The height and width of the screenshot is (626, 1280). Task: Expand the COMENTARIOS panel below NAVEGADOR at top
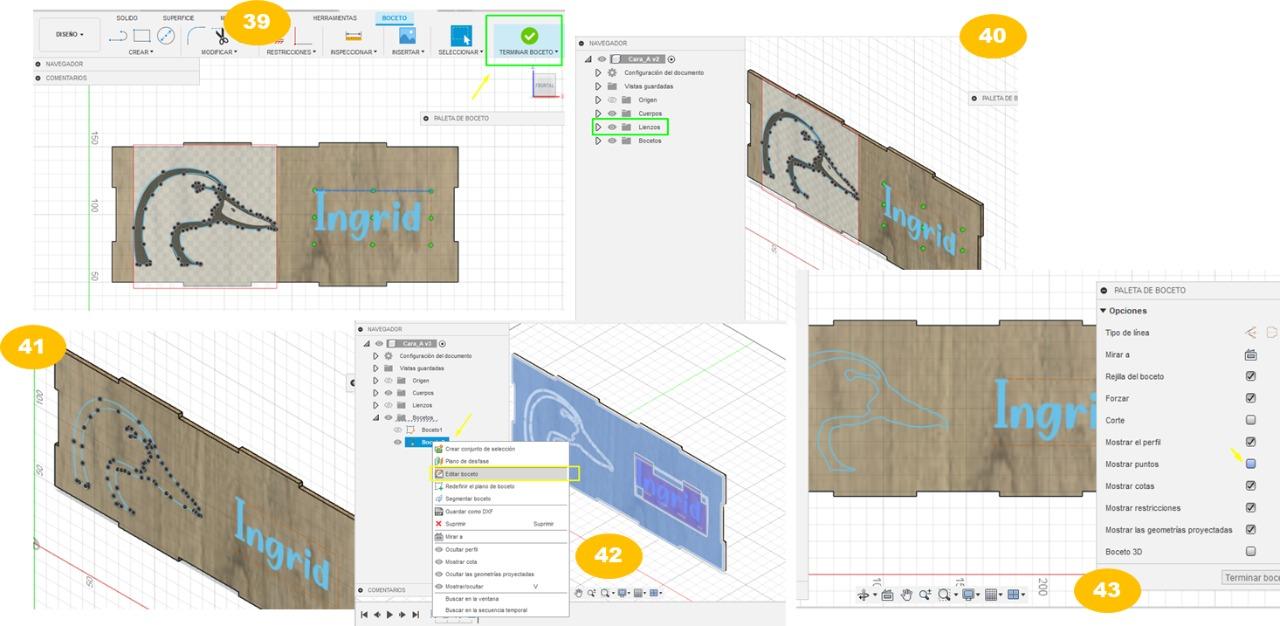pyautogui.click(x=39, y=77)
